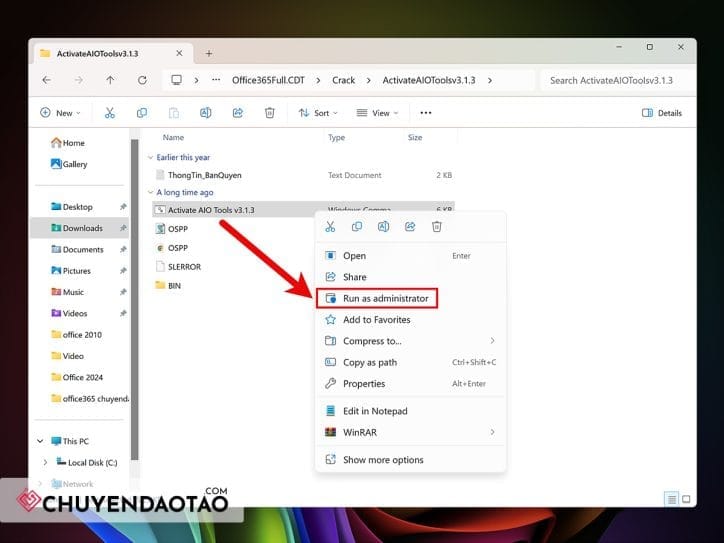The width and height of the screenshot is (724, 543).
Task: Click the Paste icon in the Explorer toolbar
Action: point(174,113)
